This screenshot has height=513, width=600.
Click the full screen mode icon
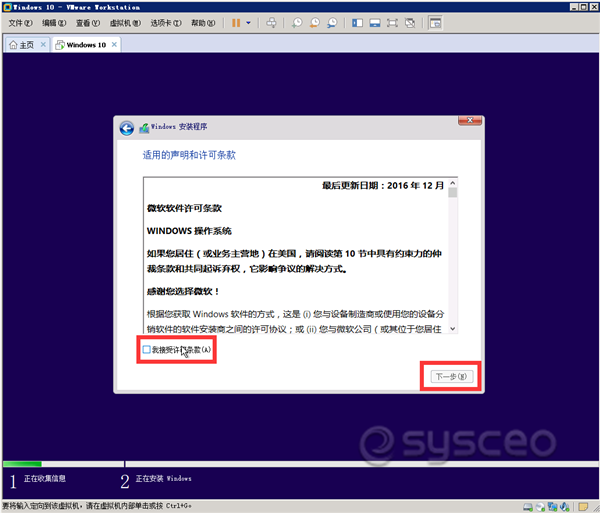[x=392, y=23]
